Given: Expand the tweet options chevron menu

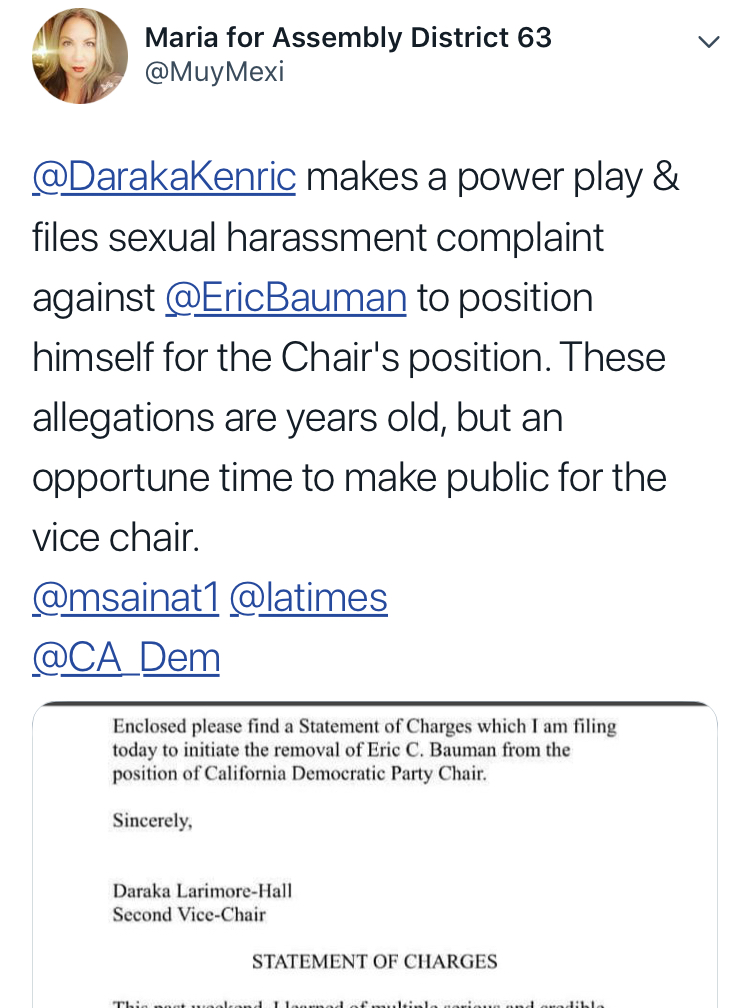Looking at the screenshot, I should click(708, 42).
